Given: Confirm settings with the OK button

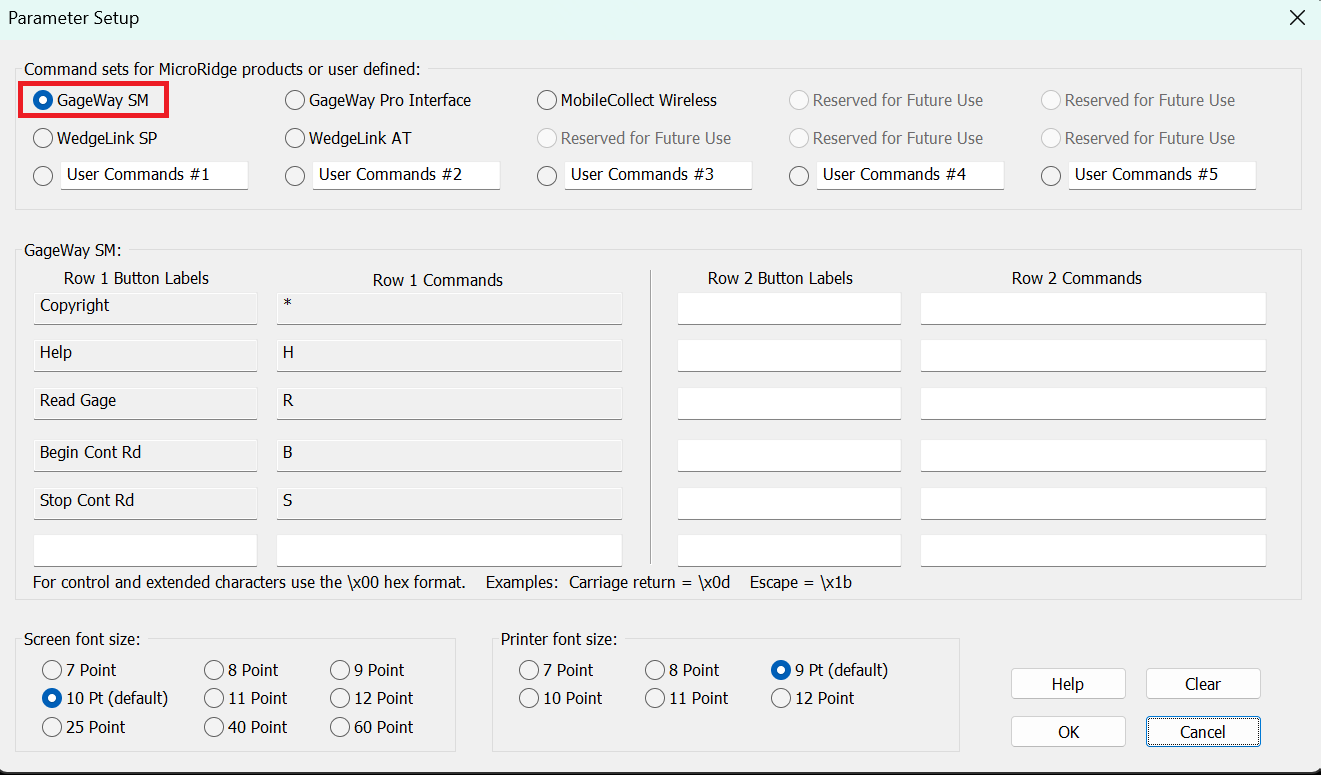Looking at the screenshot, I should [1068, 732].
